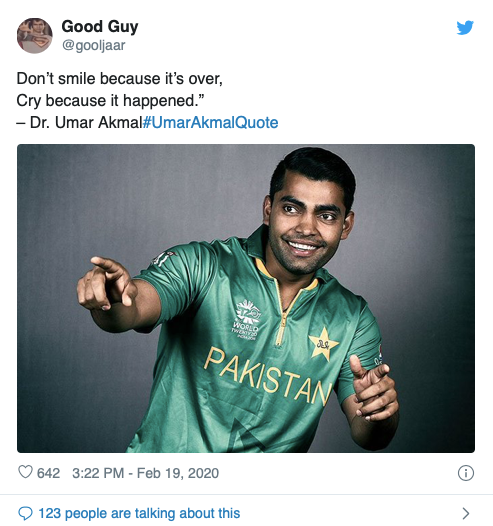The width and height of the screenshot is (493, 526).
Task: Open the tweet info circle icon
Action: (466, 473)
